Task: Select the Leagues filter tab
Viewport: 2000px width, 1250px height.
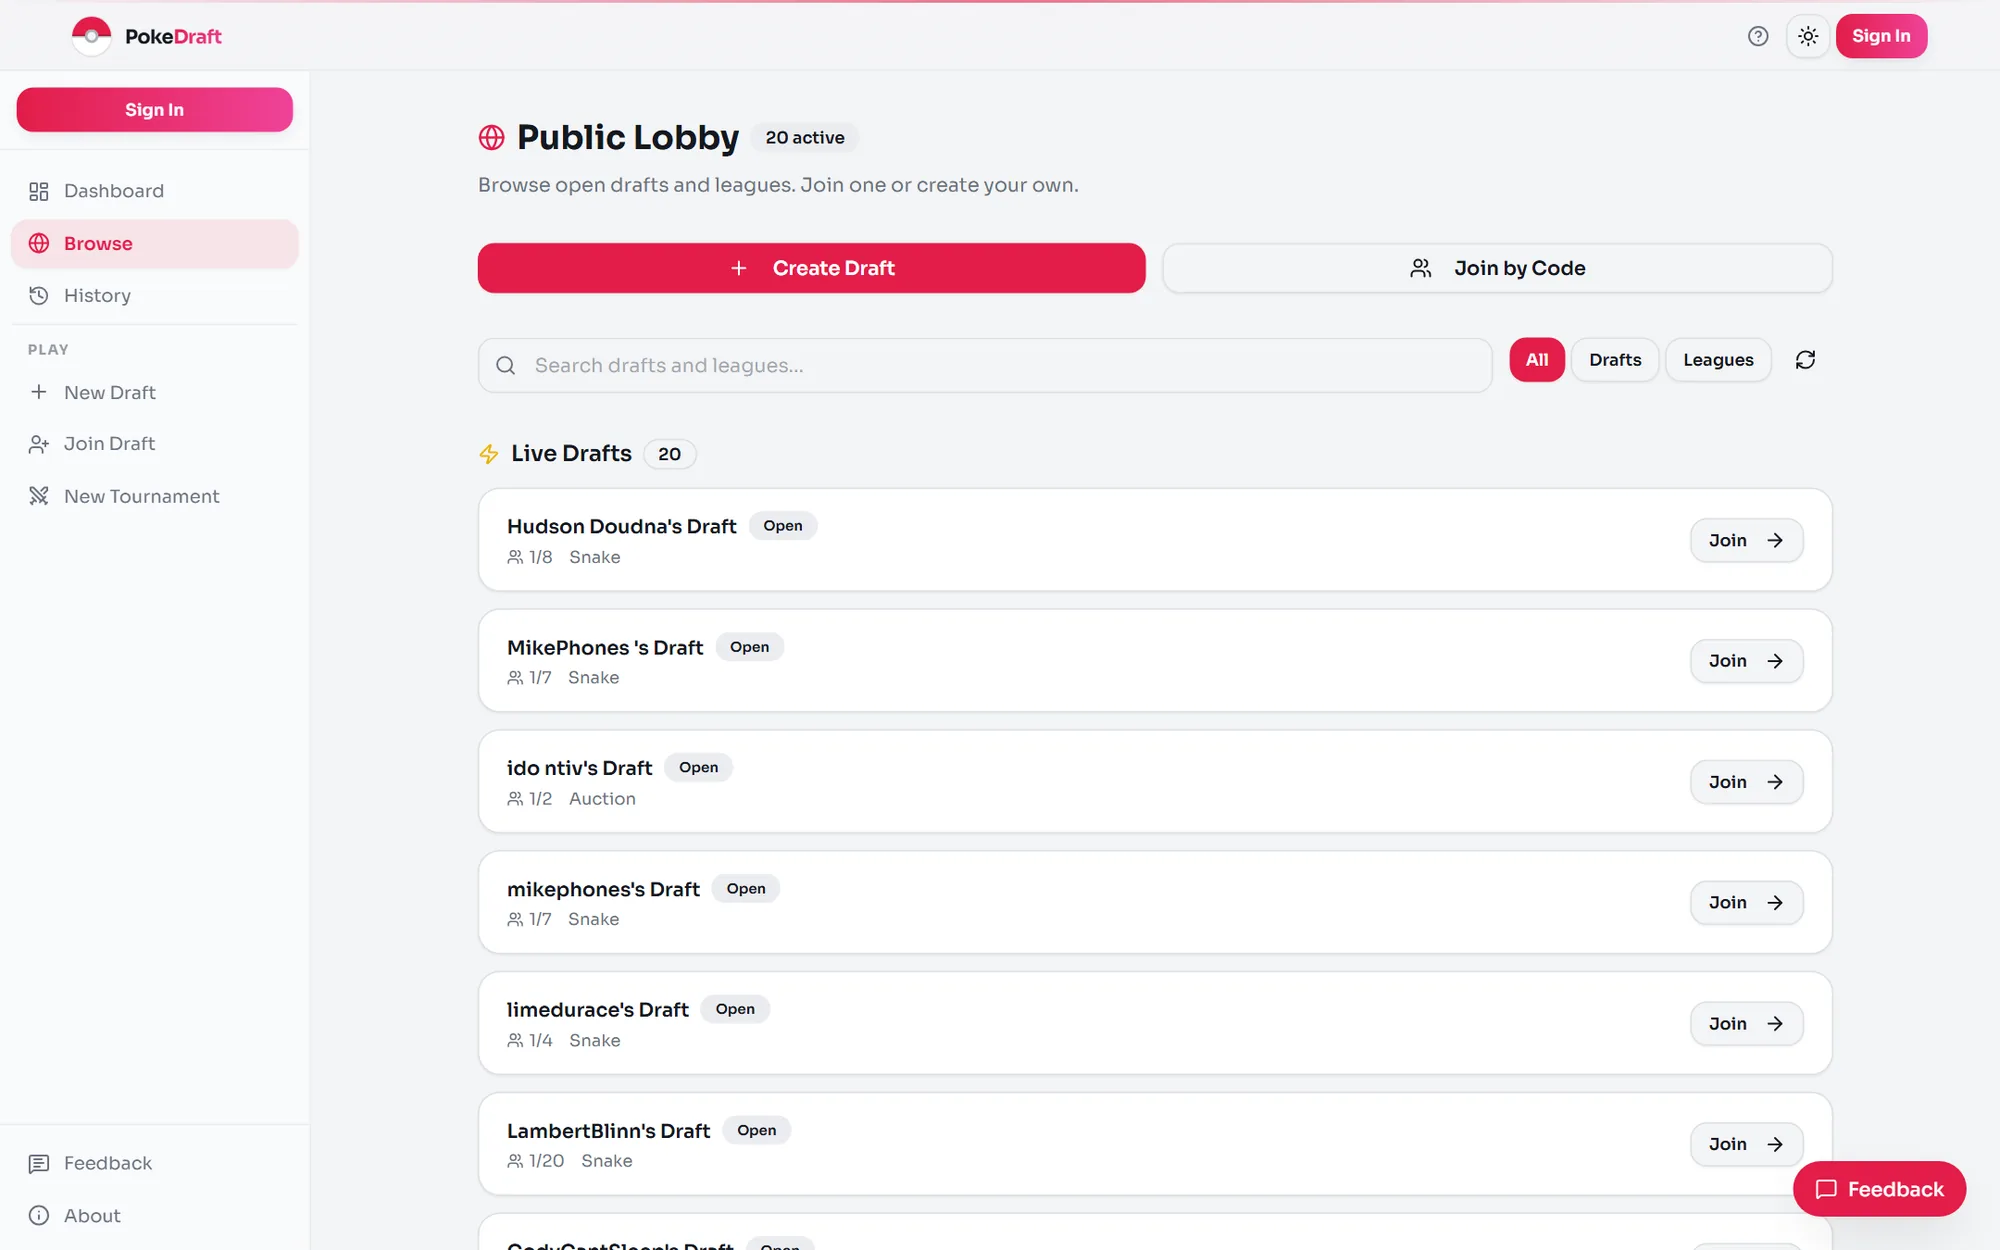Action: (1718, 360)
